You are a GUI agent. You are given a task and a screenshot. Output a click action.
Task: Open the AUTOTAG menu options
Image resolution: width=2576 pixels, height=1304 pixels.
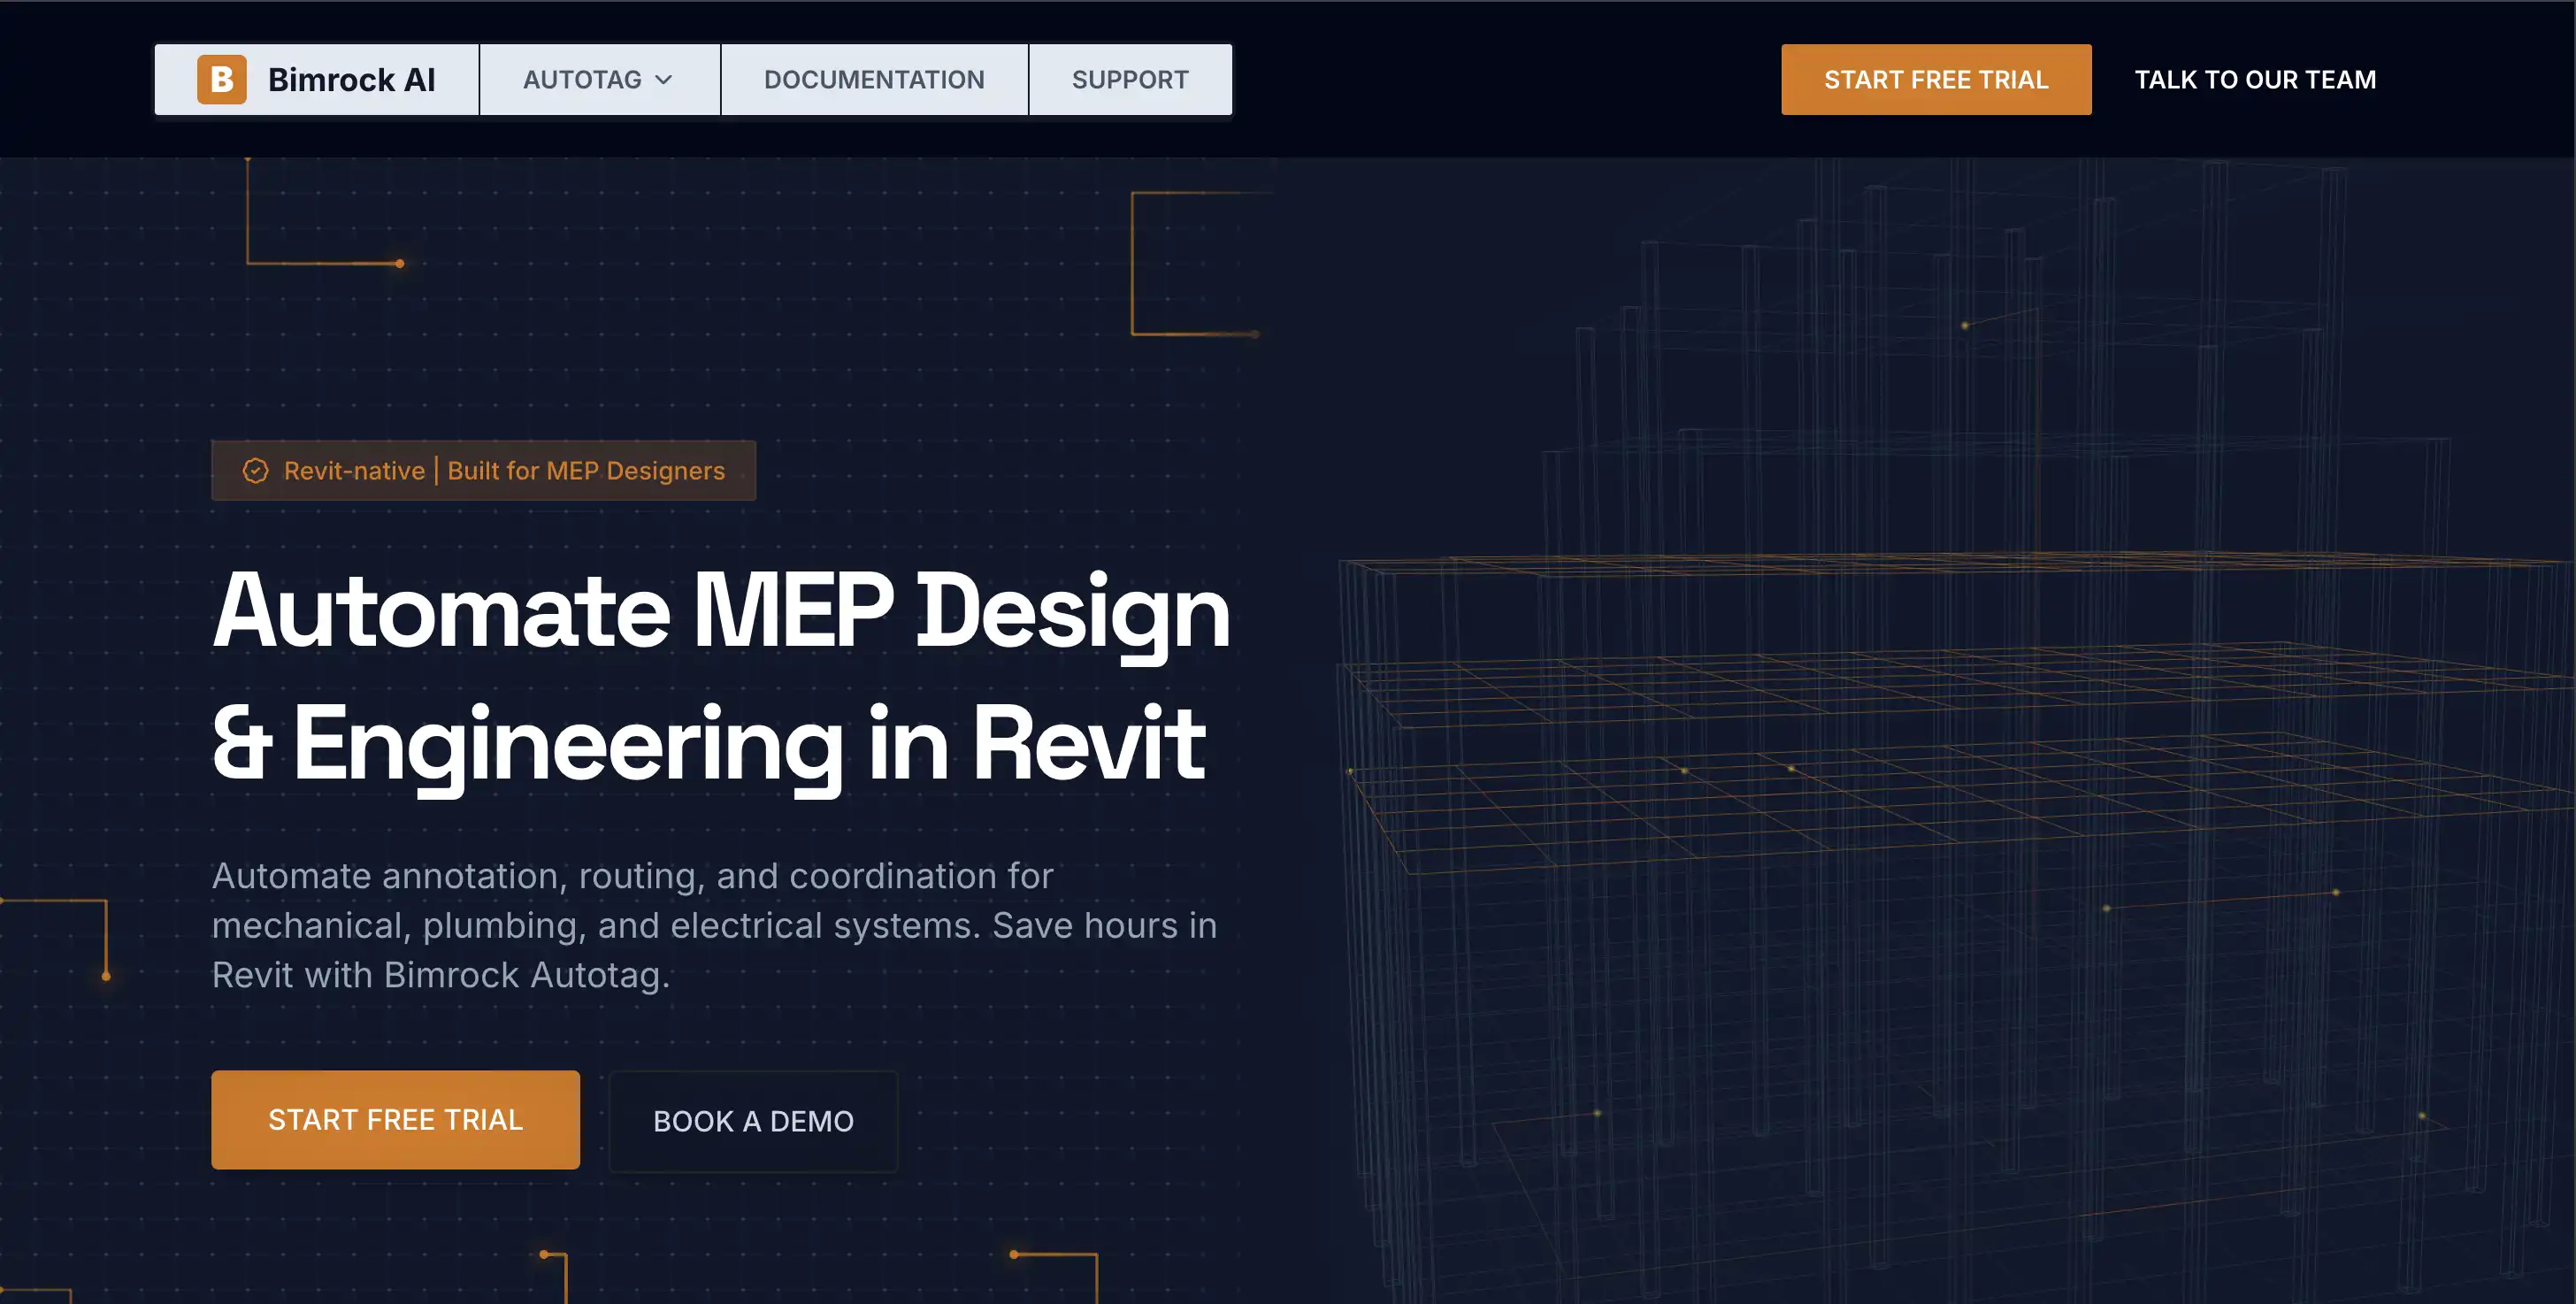(598, 79)
